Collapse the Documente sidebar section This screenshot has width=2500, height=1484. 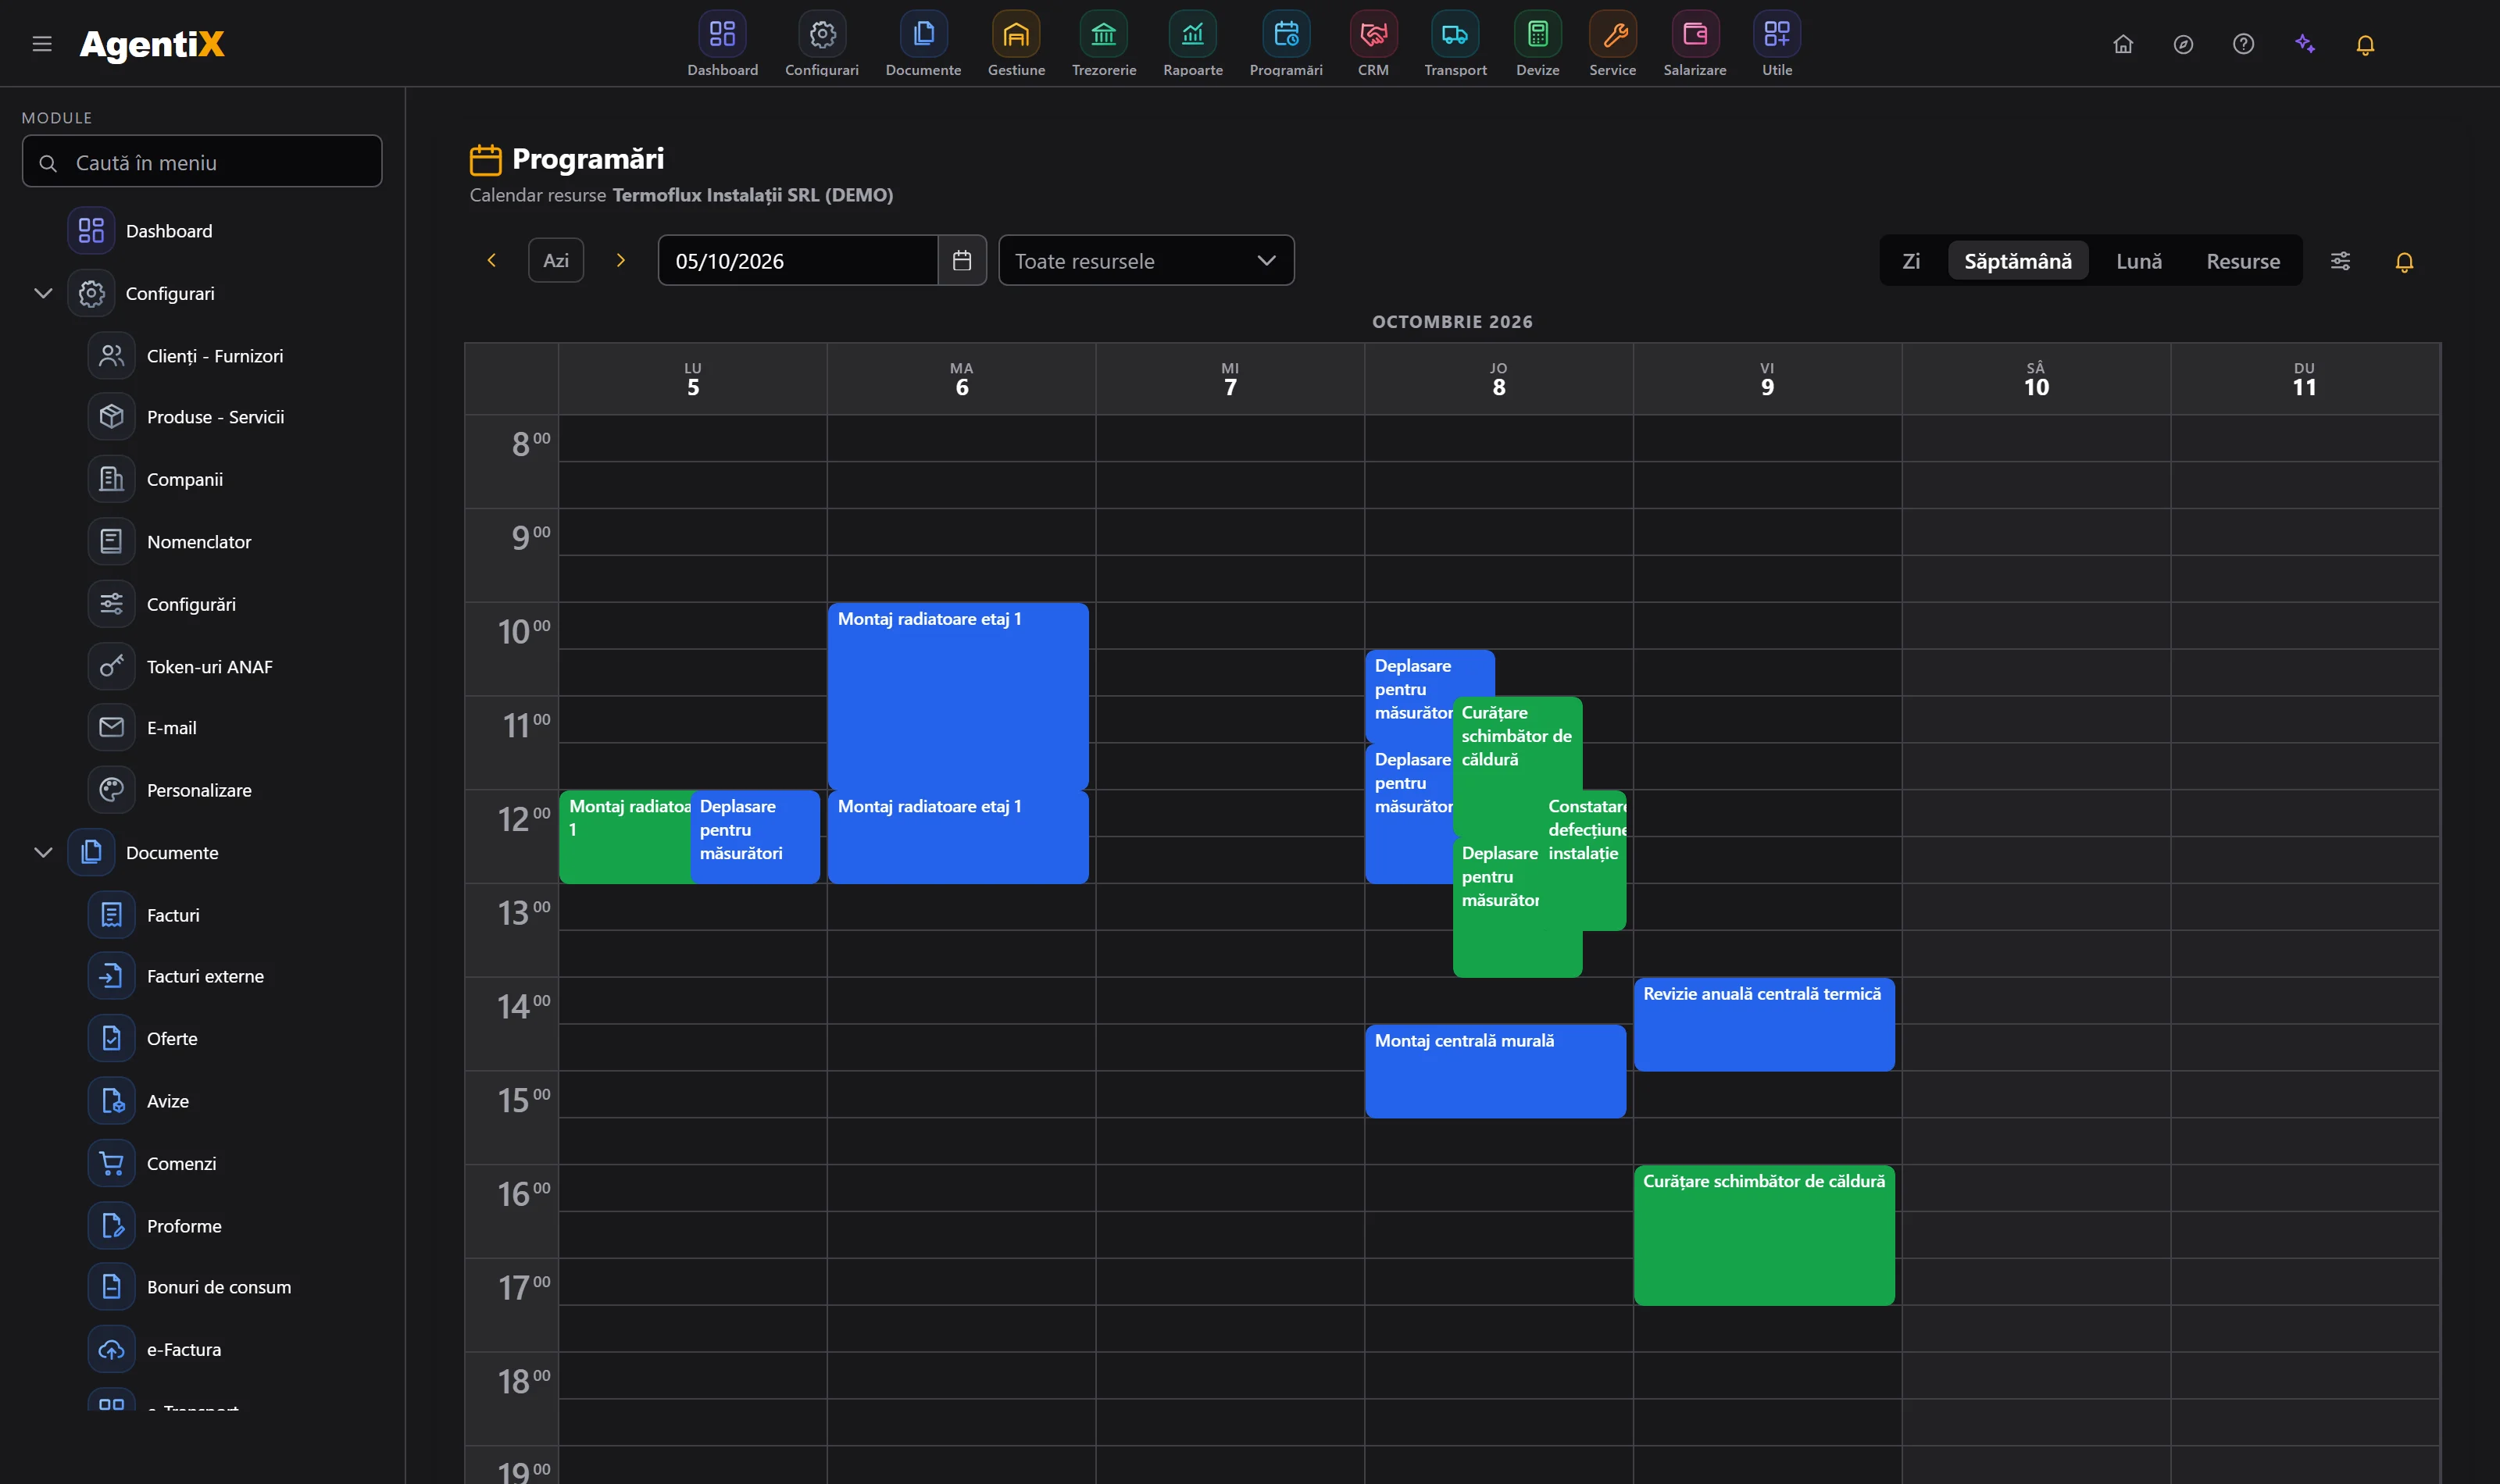43,852
